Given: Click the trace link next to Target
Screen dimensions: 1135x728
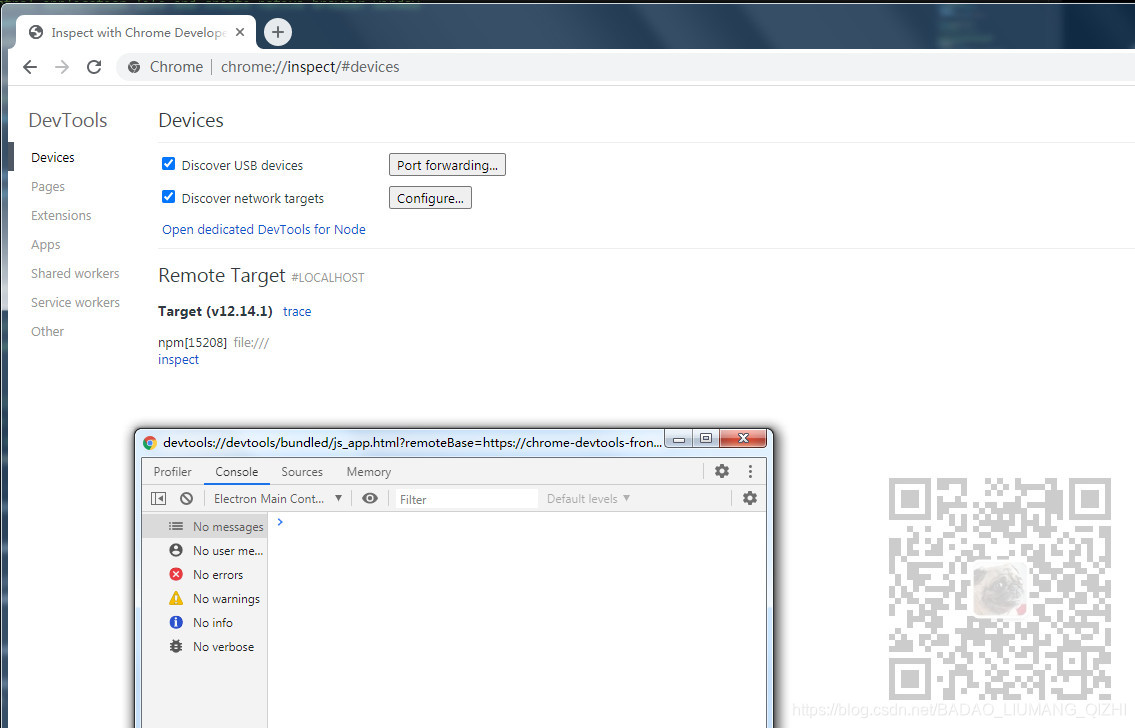Looking at the screenshot, I should [x=297, y=312].
